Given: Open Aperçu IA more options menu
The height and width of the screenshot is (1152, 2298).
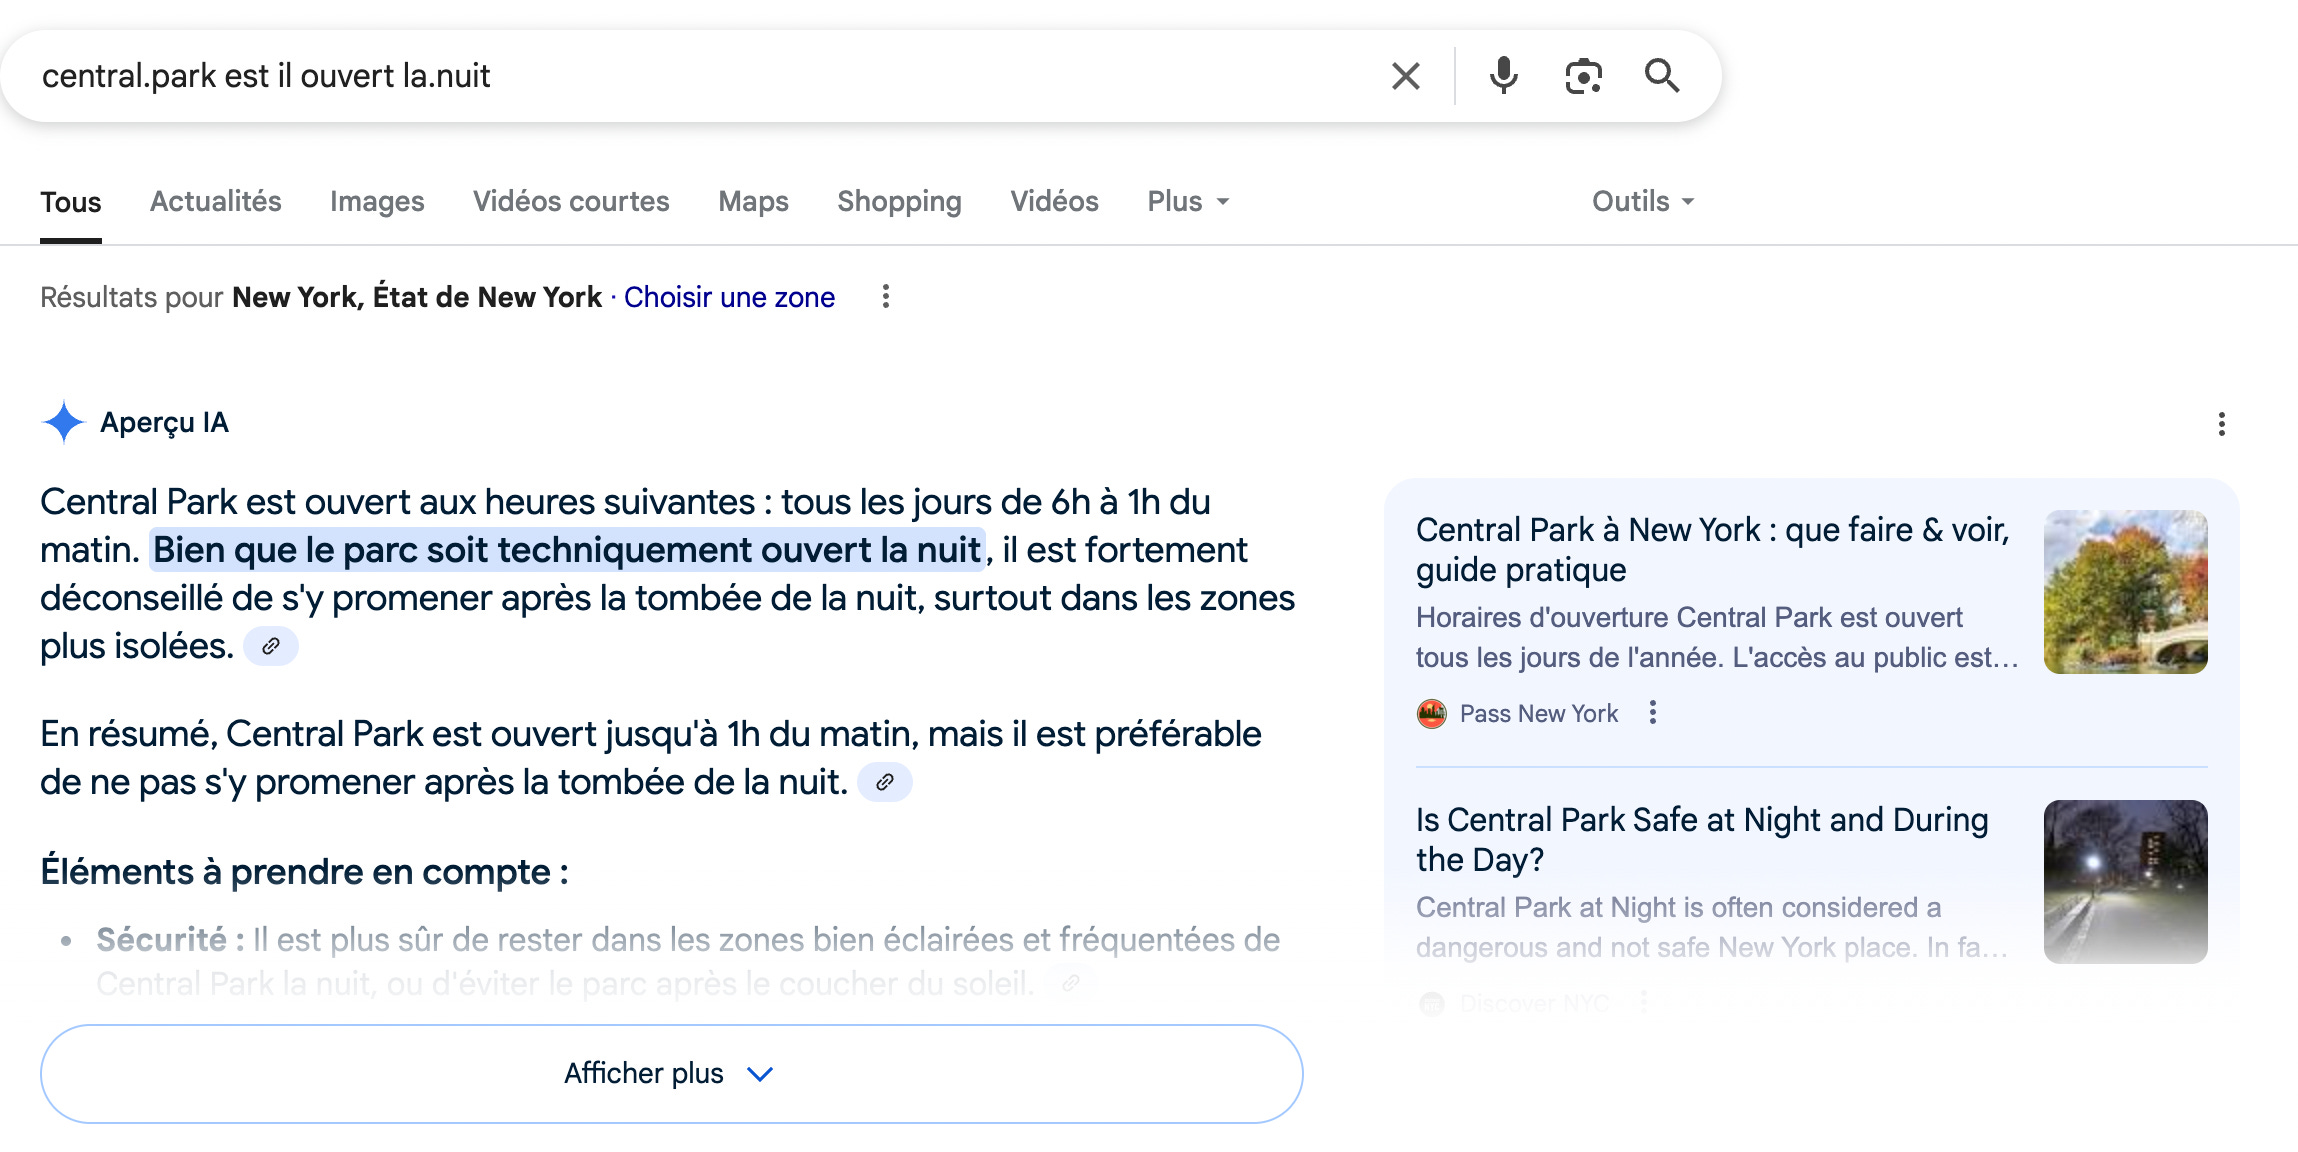Looking at the screenshot, I should [2221, 424].
